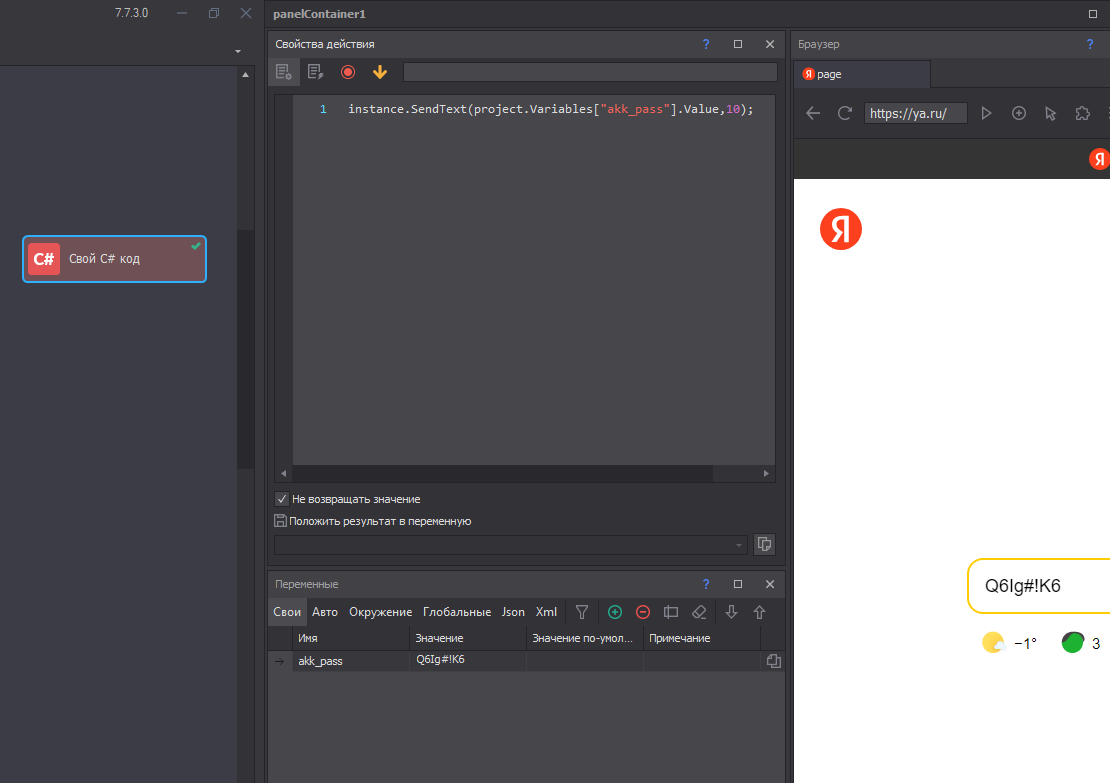Click the green add variable icon

click(x=615, y=612)
